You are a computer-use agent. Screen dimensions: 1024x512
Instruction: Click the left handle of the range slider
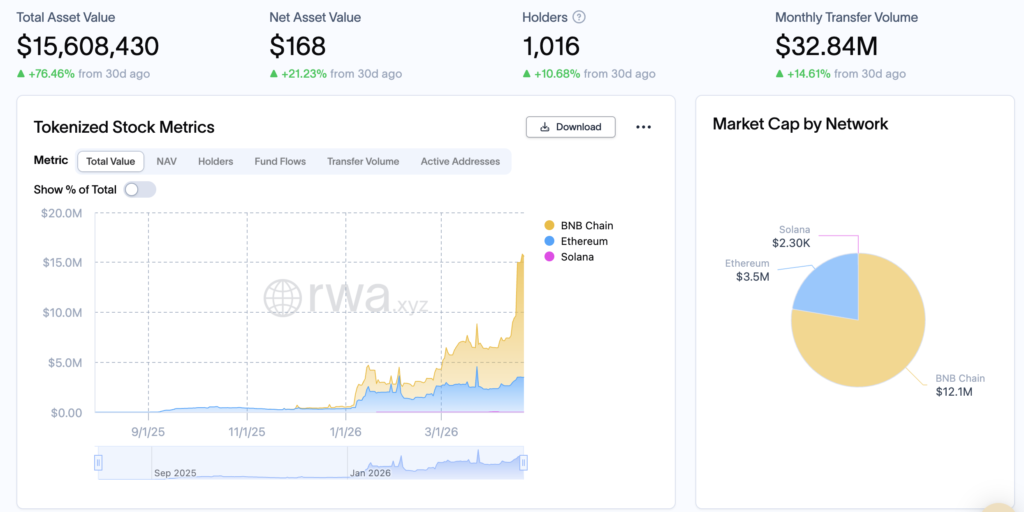point(98,462)
